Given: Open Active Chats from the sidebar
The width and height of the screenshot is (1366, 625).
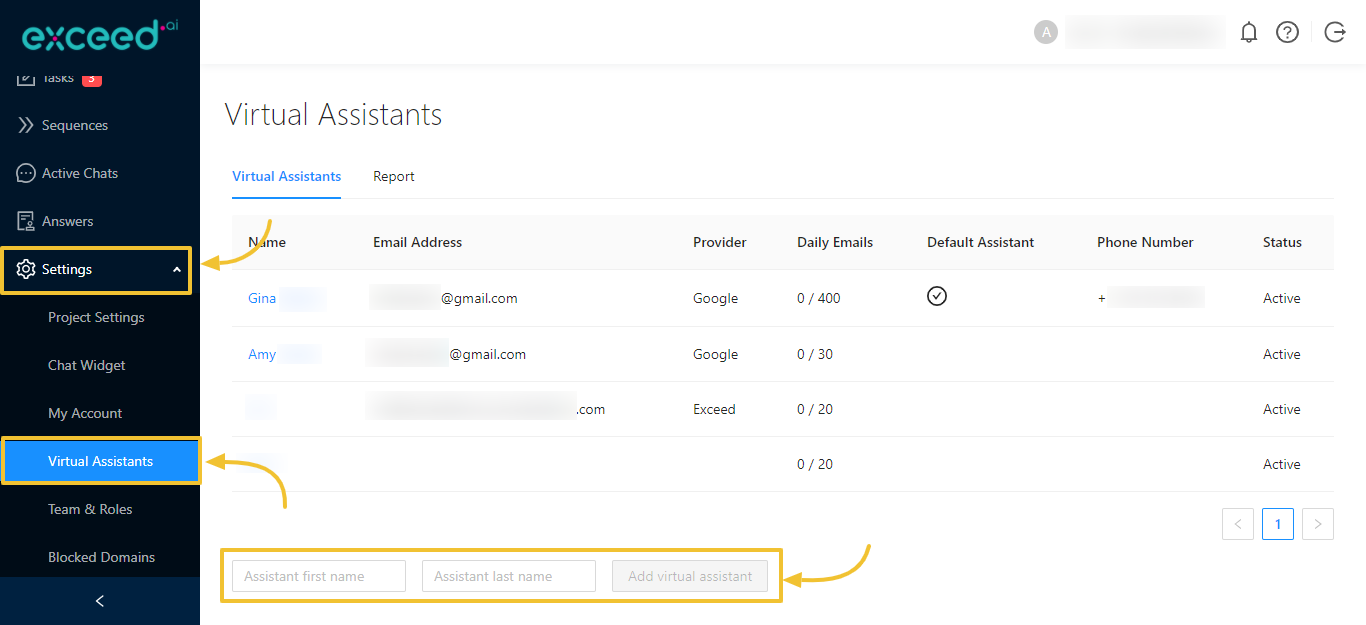Looking at the screenshot, I should pyautogui.click(x=79, y=173).
